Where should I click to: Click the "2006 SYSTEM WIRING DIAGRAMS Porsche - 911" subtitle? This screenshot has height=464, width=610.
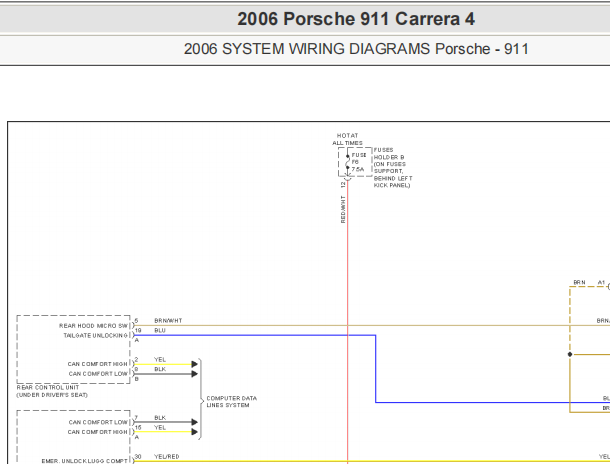356,49
